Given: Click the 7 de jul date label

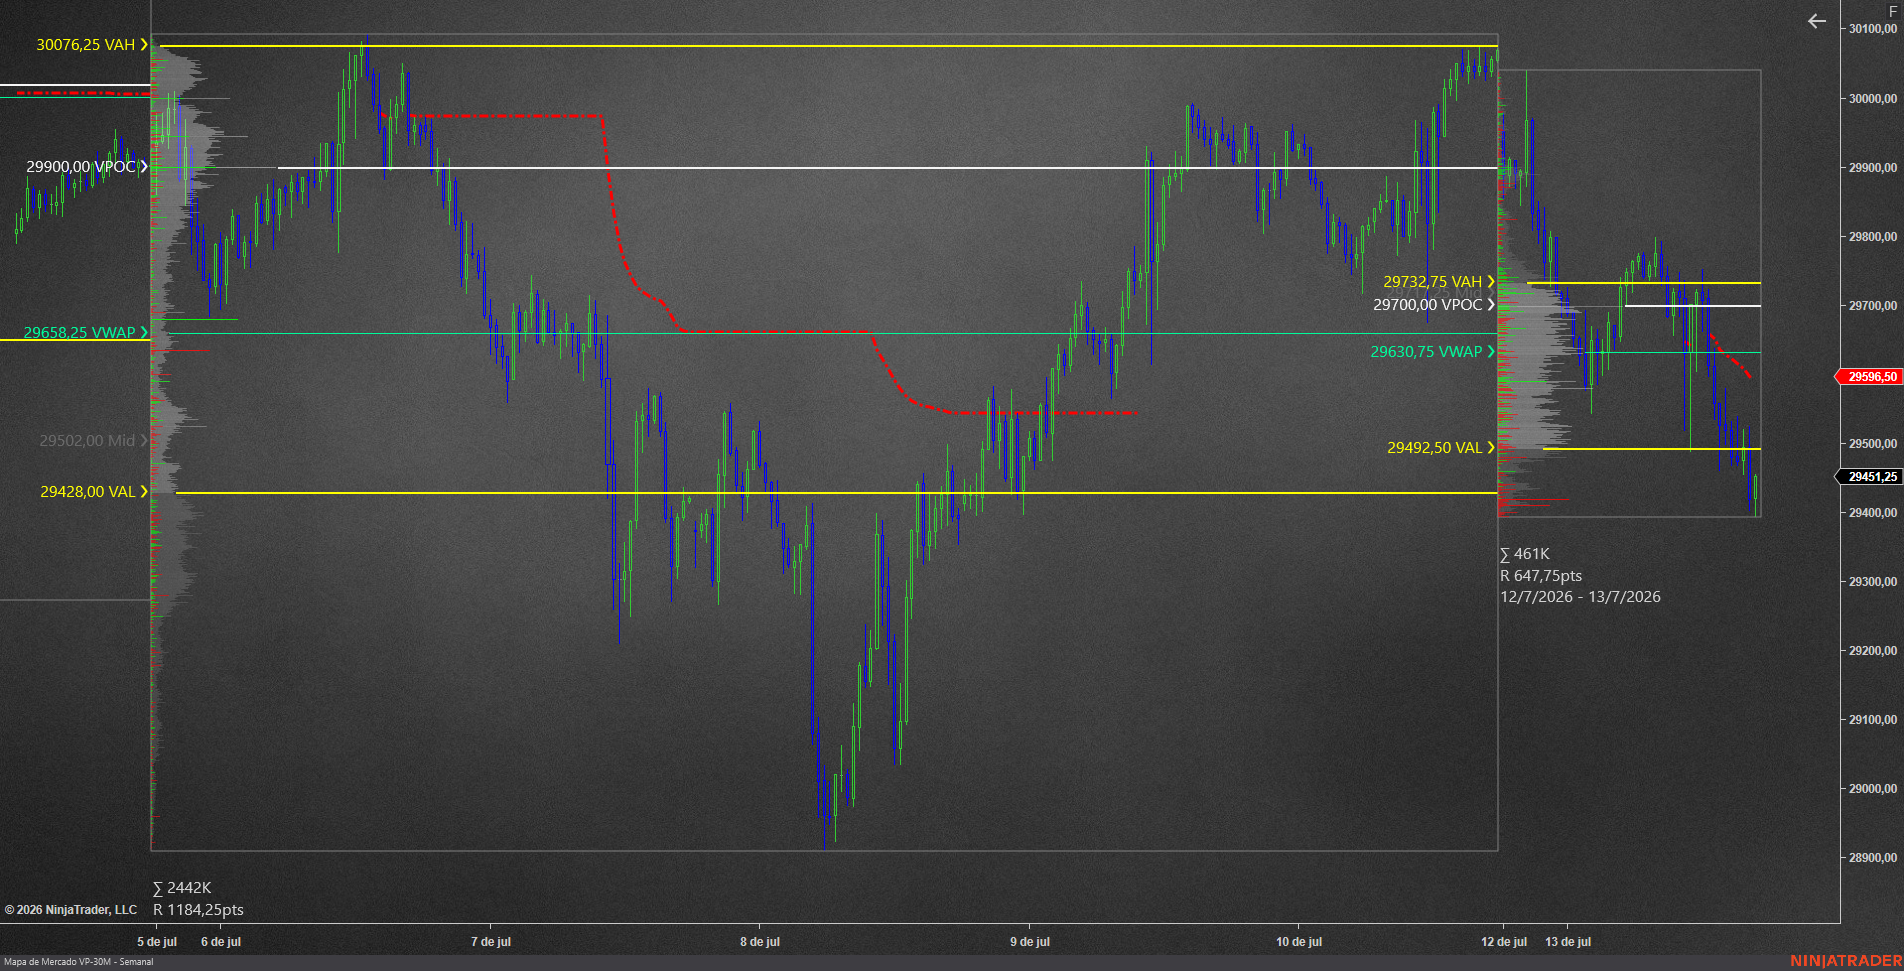Looking at the screenshot, I should (x=491, y=942).
